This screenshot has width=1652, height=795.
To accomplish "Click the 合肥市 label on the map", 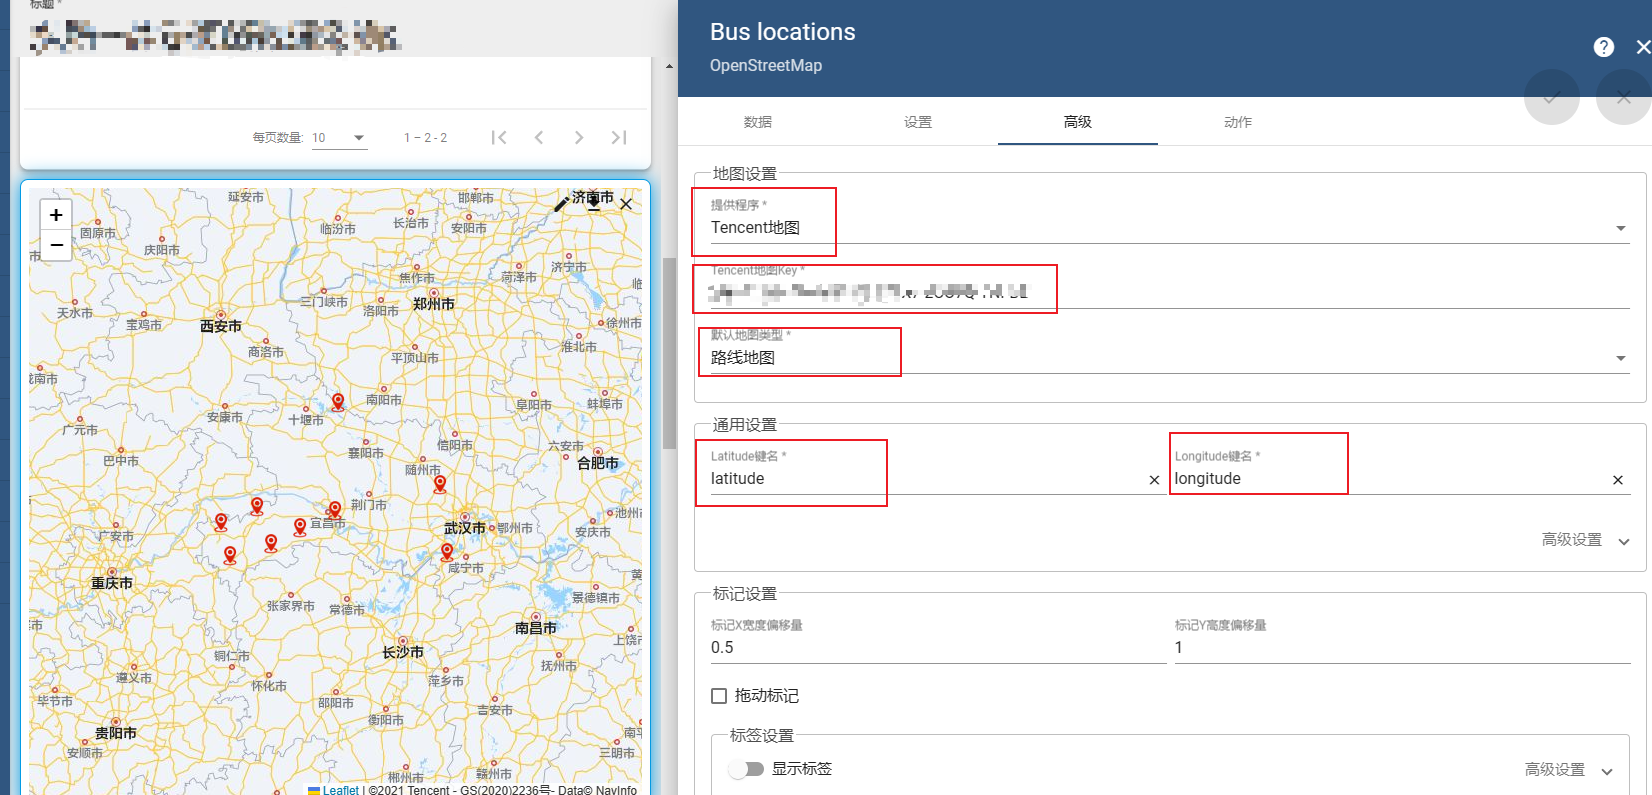I will click(597, 463).
